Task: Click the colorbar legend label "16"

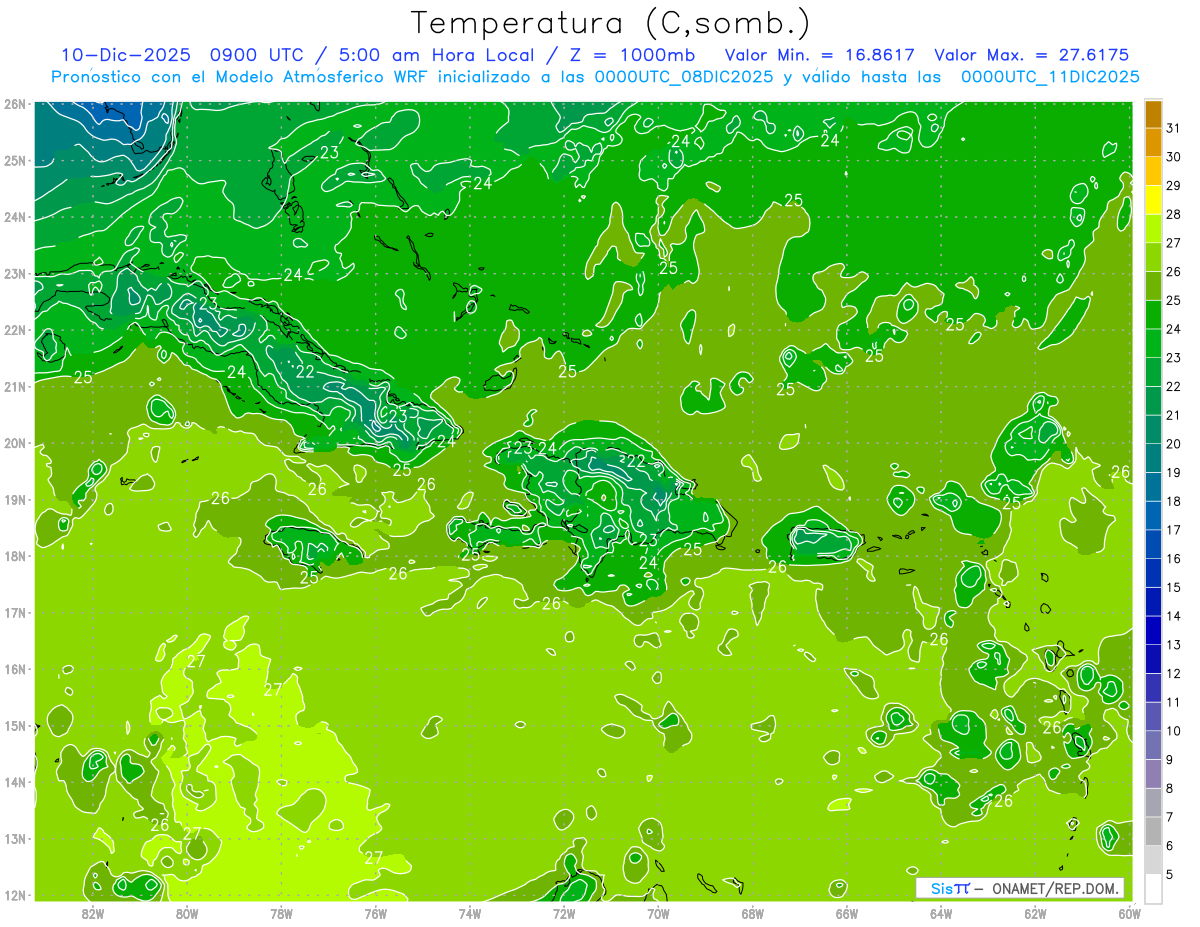Action: [1173, 559]
